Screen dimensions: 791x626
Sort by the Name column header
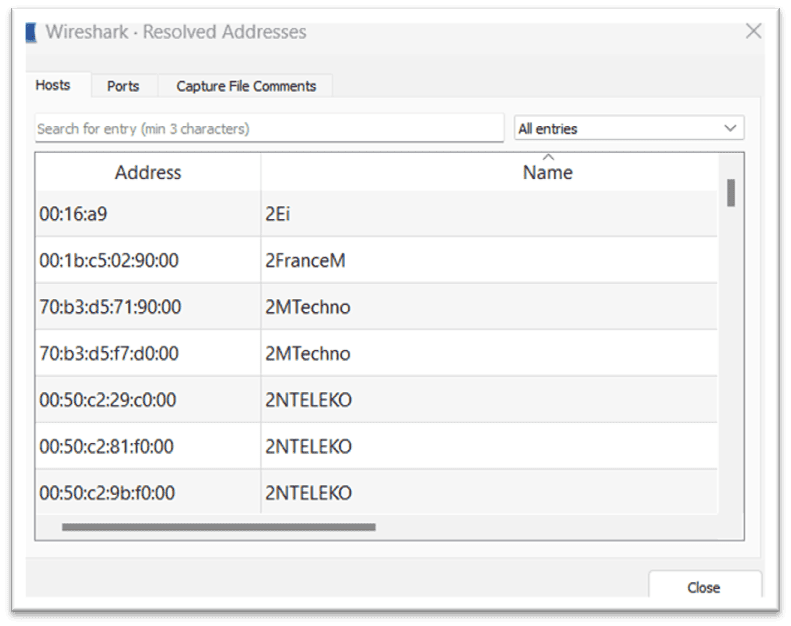point(547,173)
